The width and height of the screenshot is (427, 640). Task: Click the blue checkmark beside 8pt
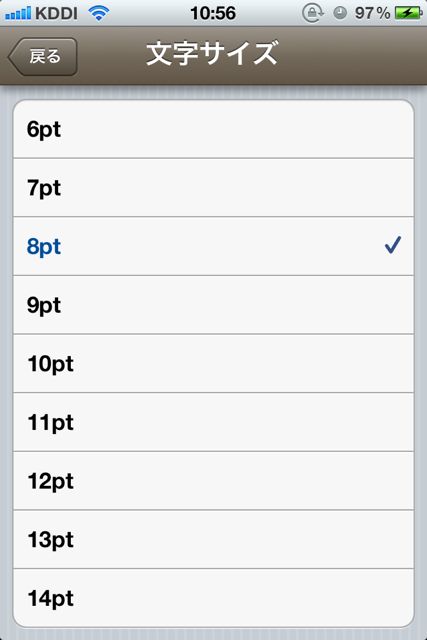[393, 245]
